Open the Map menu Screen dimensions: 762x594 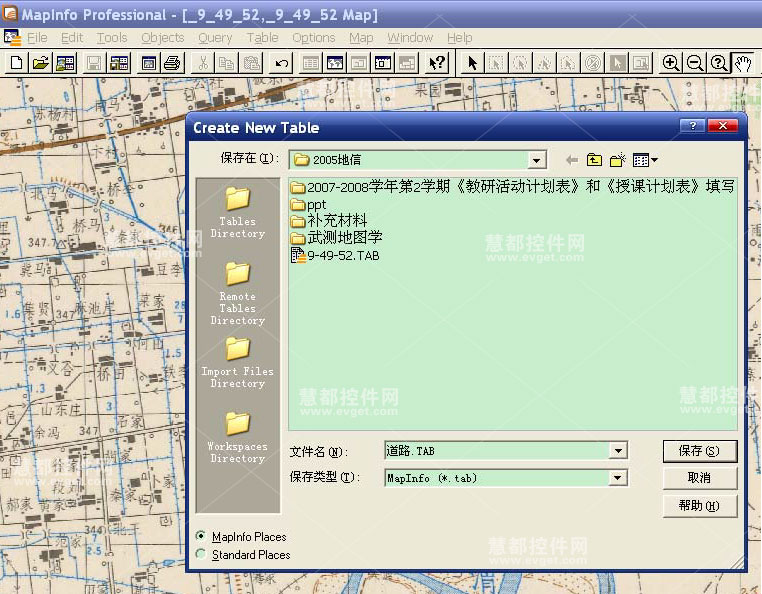(361, 37)
